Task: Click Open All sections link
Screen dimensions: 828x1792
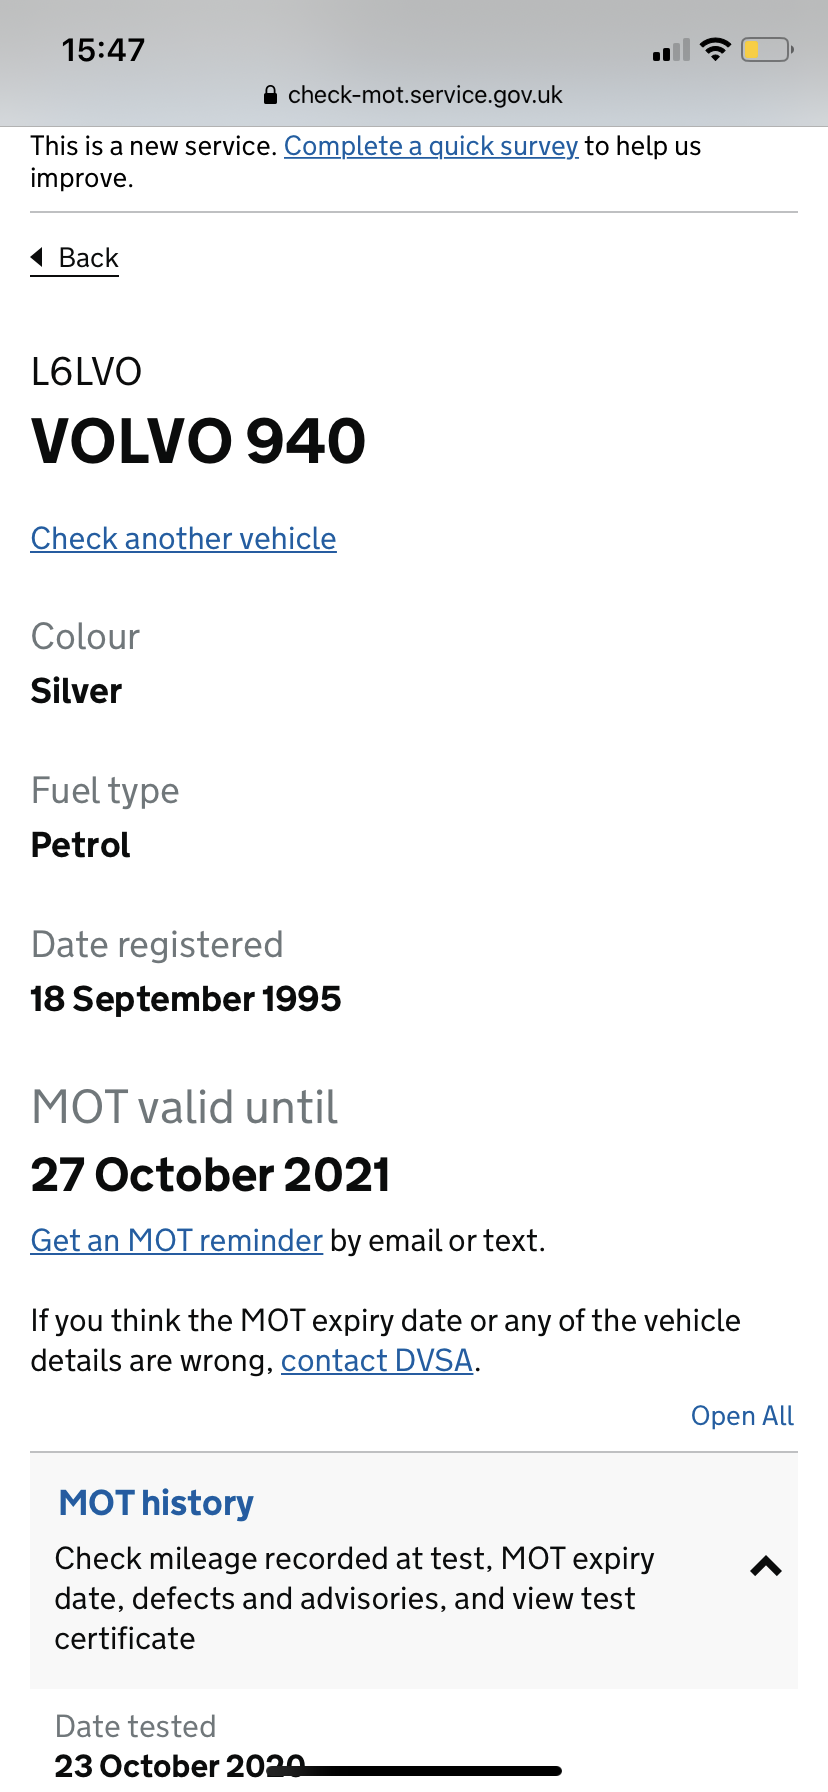Action: click(742, 1416)
